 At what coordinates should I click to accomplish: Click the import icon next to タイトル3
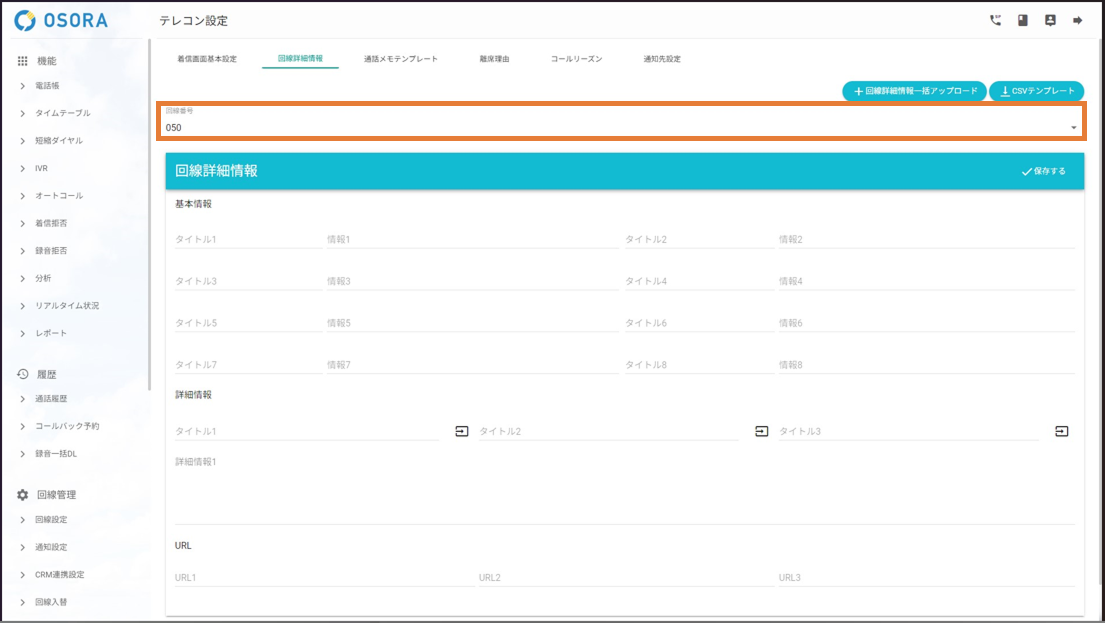pos(1062,431)
